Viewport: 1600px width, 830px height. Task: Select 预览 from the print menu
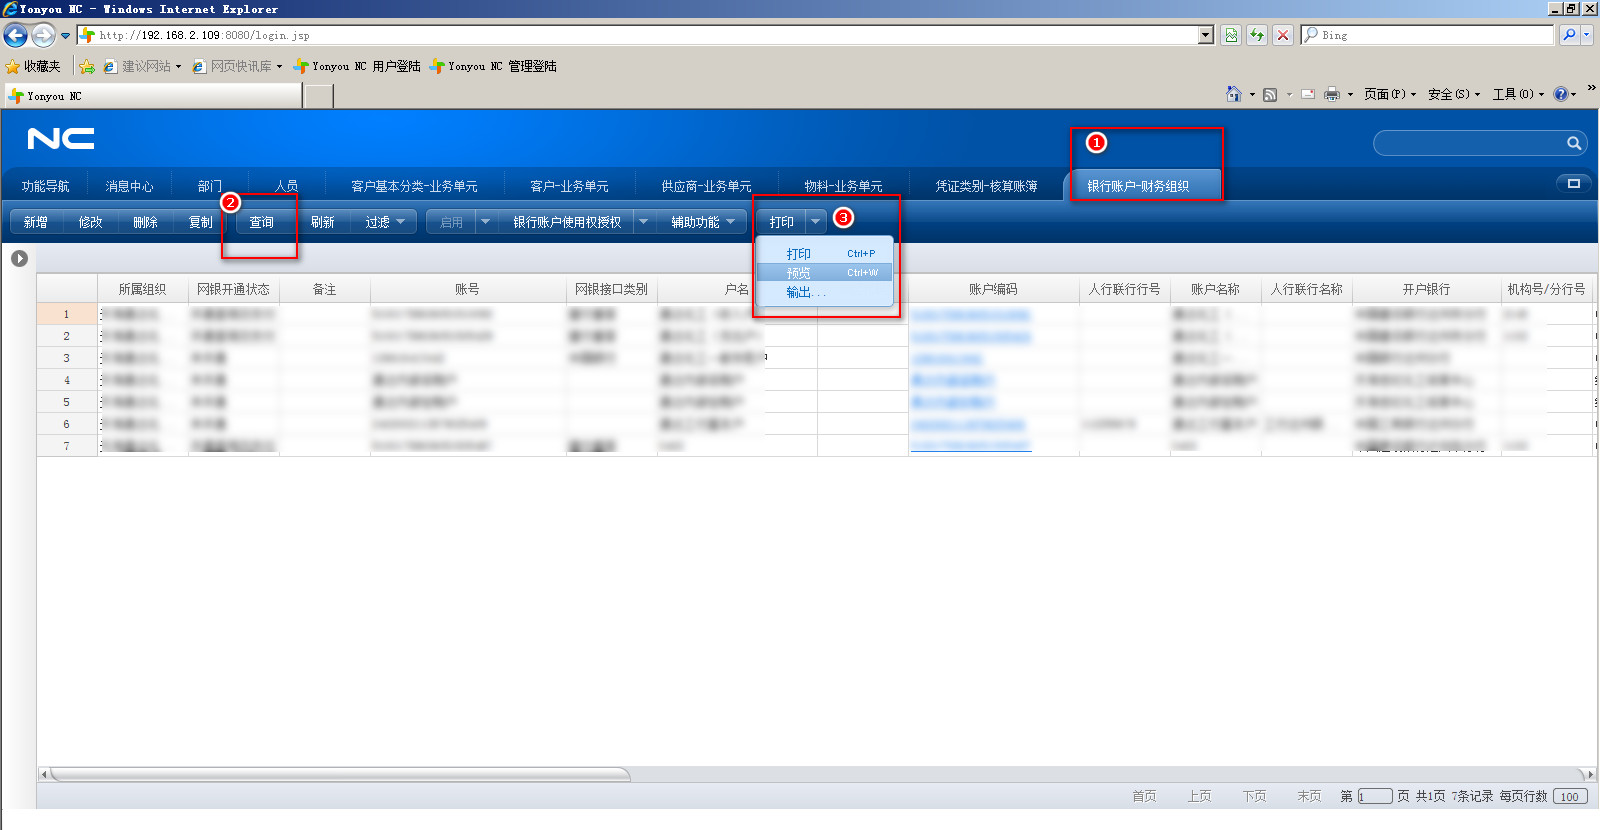coord(799,273)
